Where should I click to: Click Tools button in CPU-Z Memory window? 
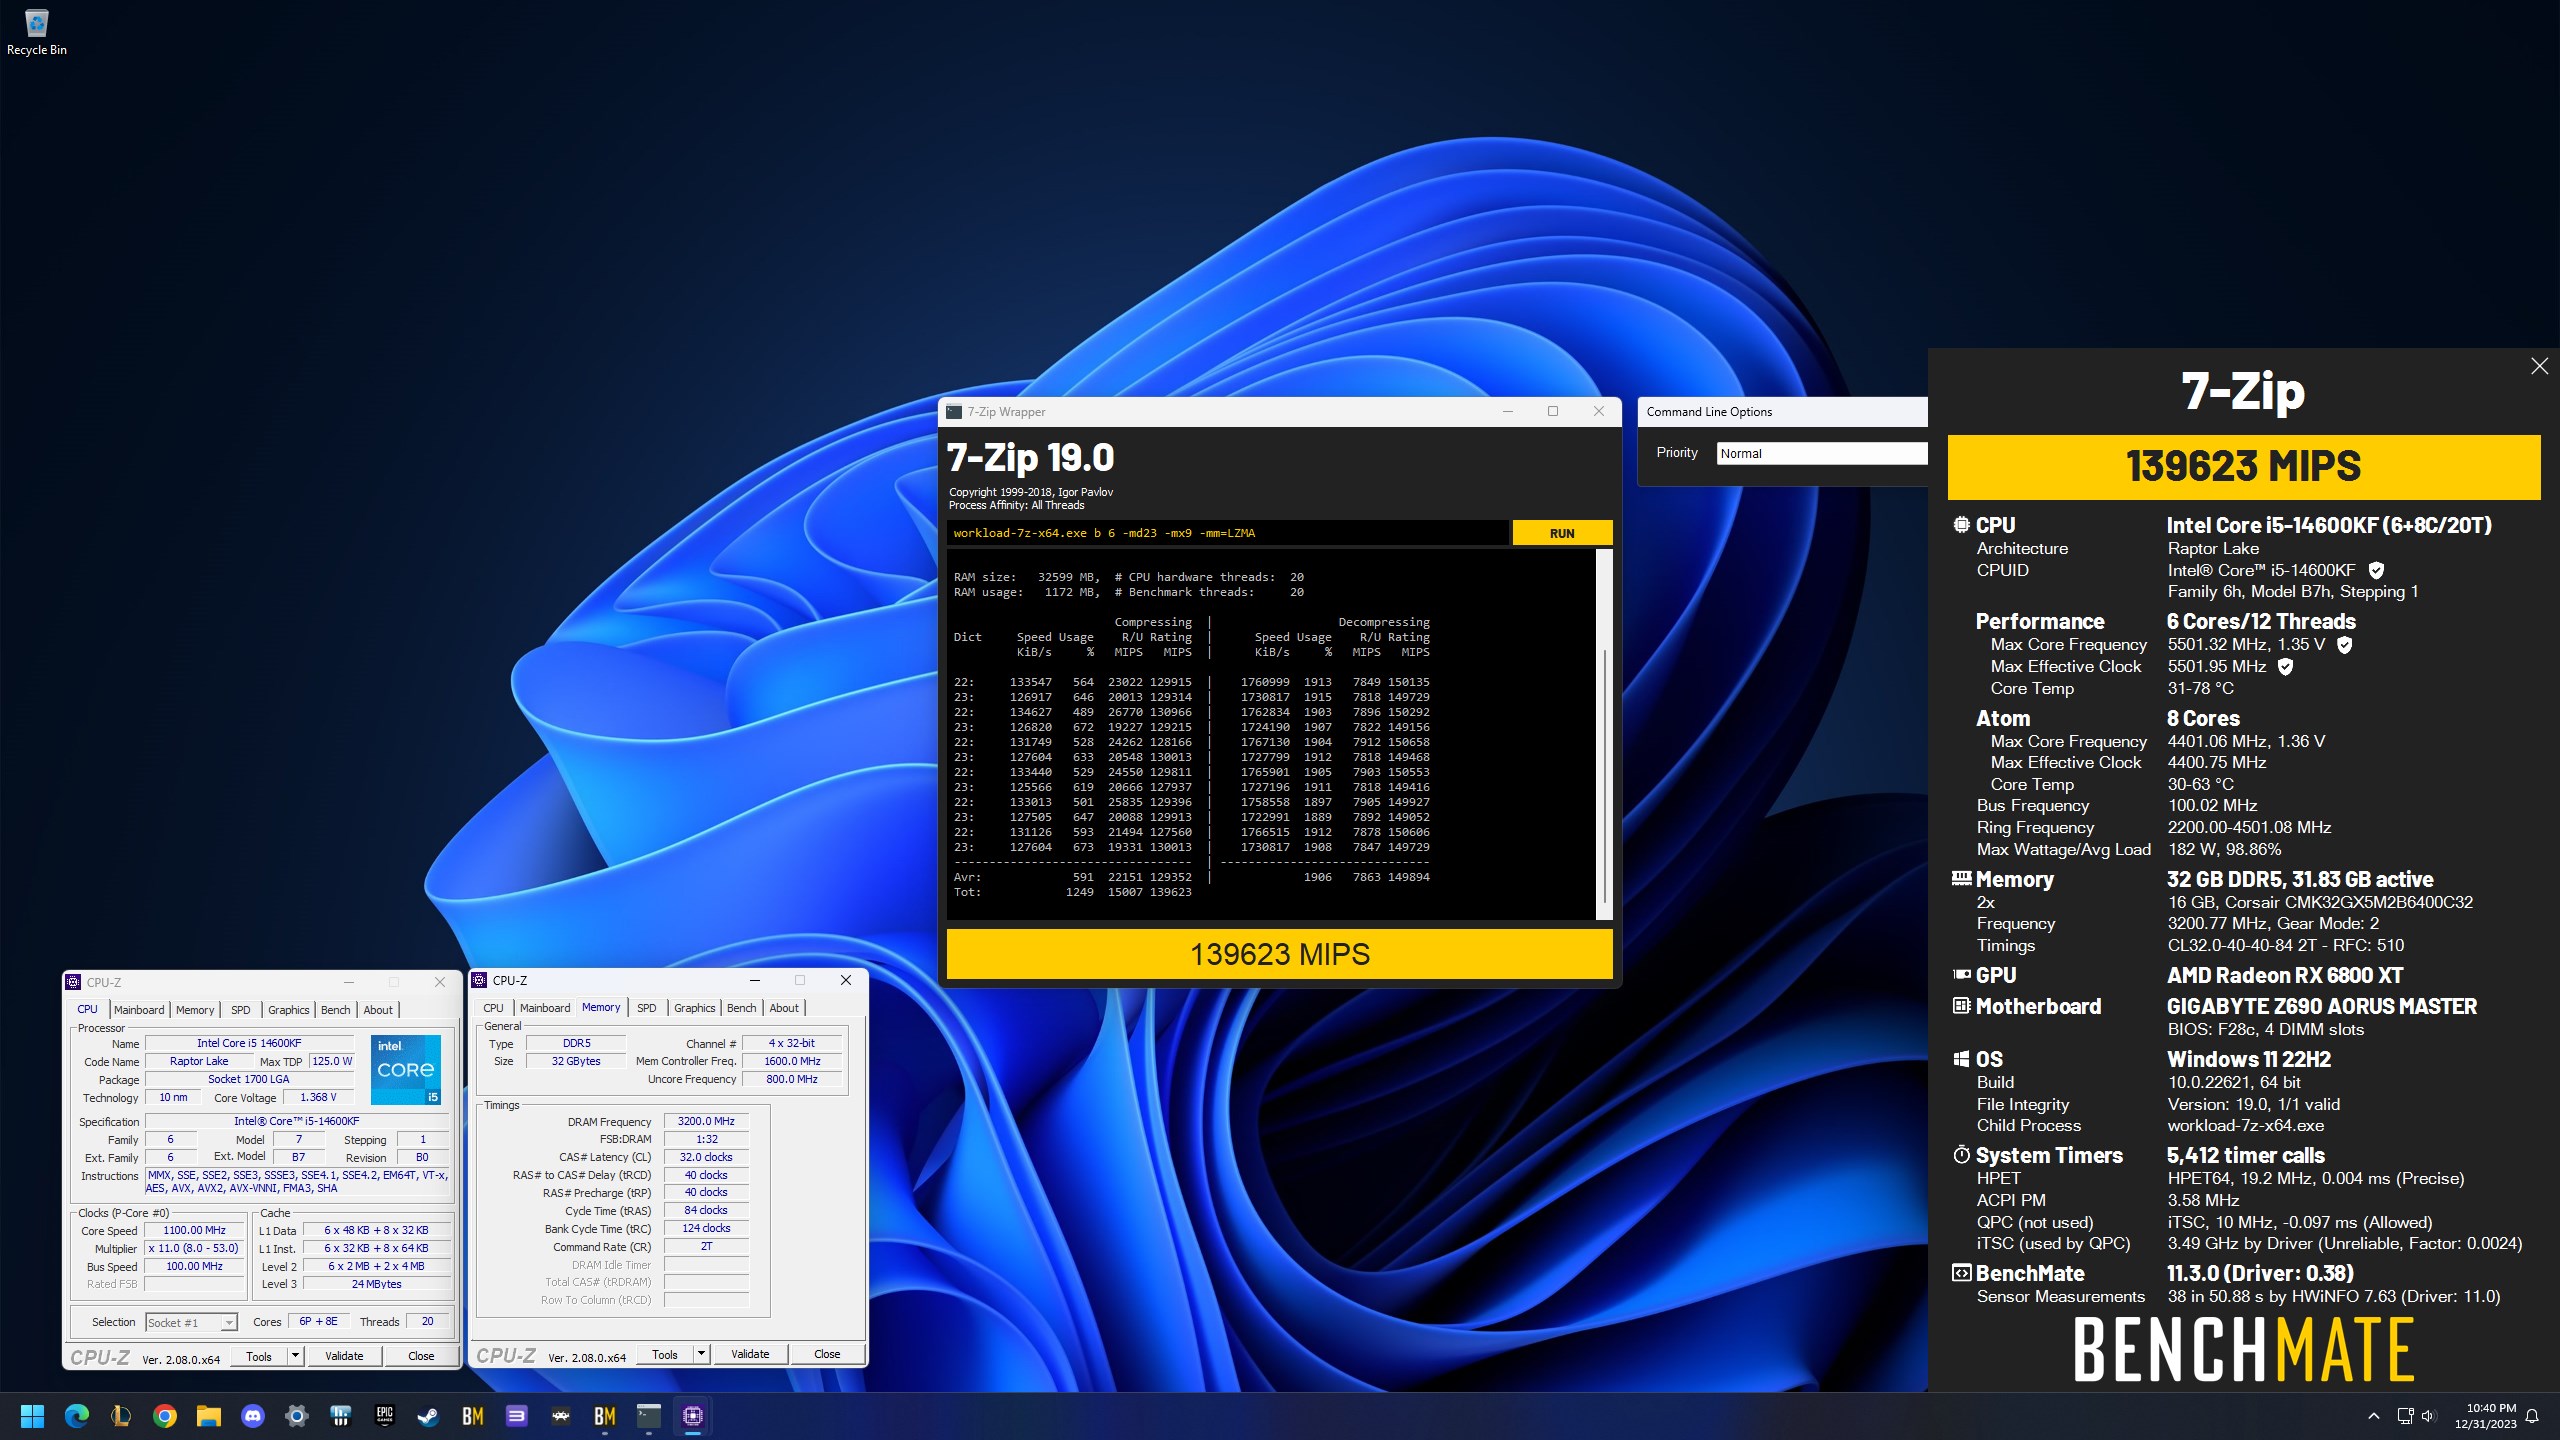[x=665, y=1354]
